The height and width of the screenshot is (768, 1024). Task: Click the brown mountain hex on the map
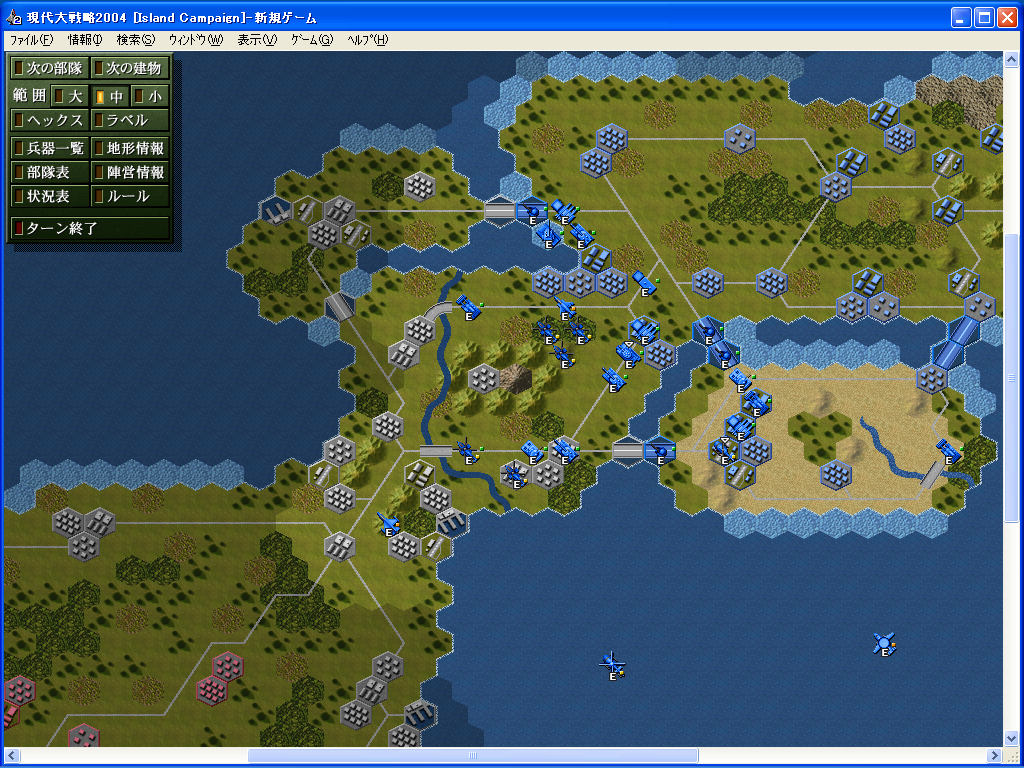[x=516, y=378]
